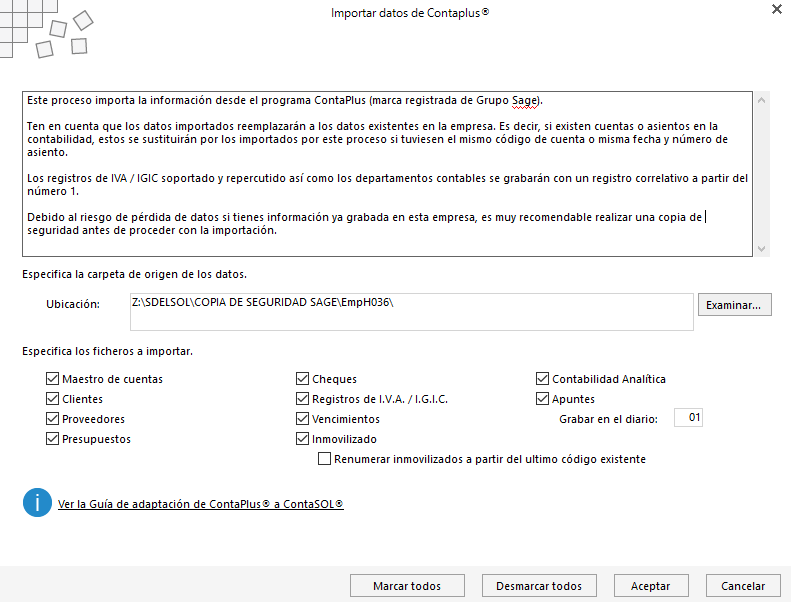Image resolution: width=791 pixels, height=602 pixels.
Task: Click into the Ubicación path field
Action: pos(412,312)
